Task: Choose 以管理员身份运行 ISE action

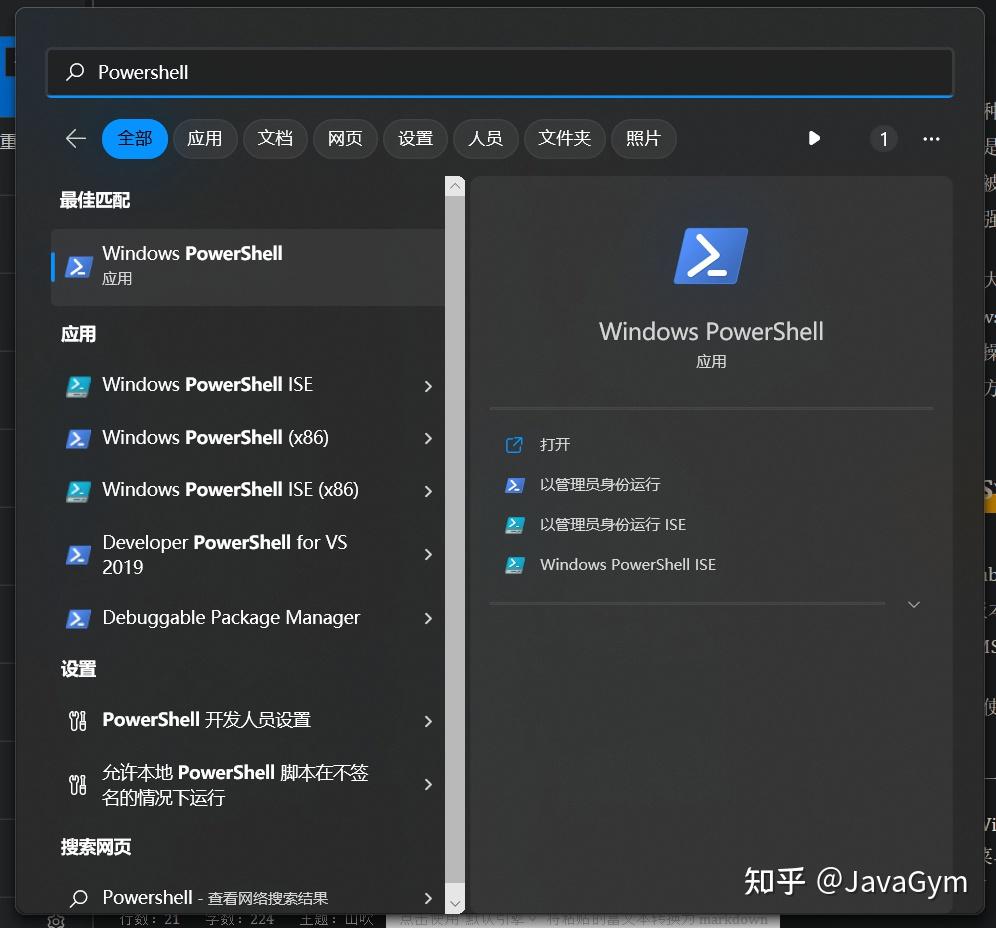Action: (x=612, y=525)
